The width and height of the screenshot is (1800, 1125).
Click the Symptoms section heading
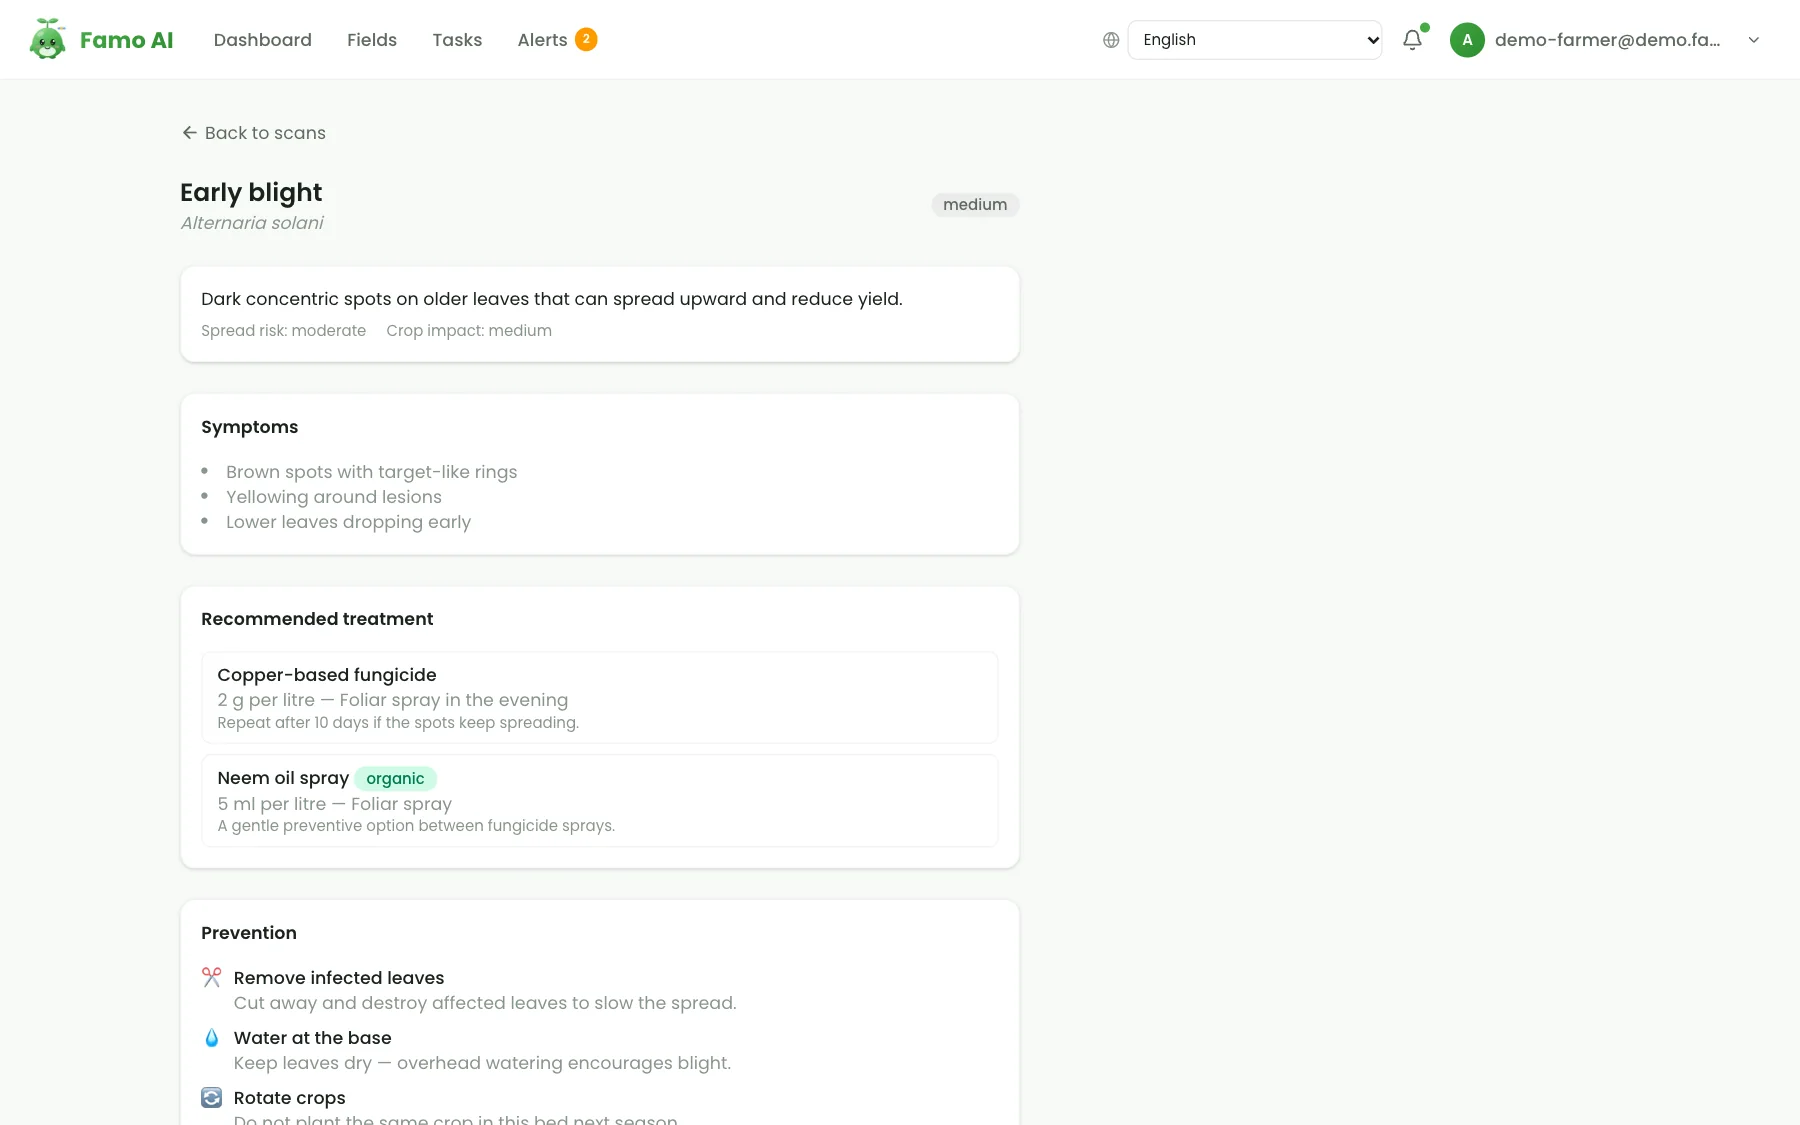pos(250,427)
